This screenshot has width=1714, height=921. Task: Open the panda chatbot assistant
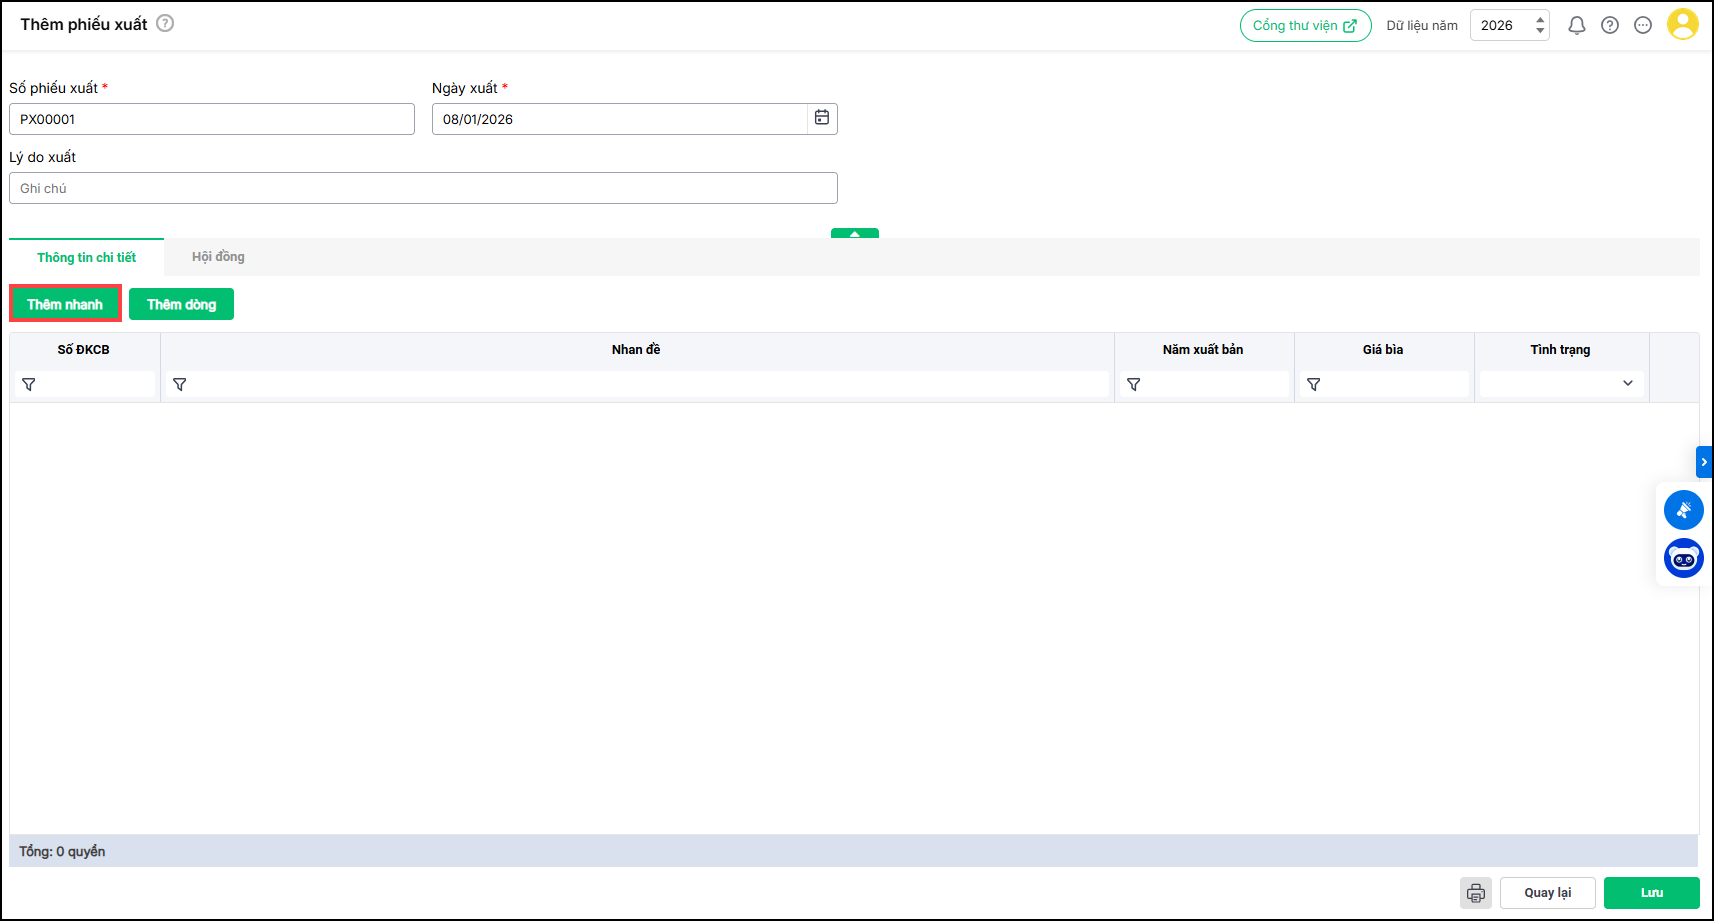1683,558
